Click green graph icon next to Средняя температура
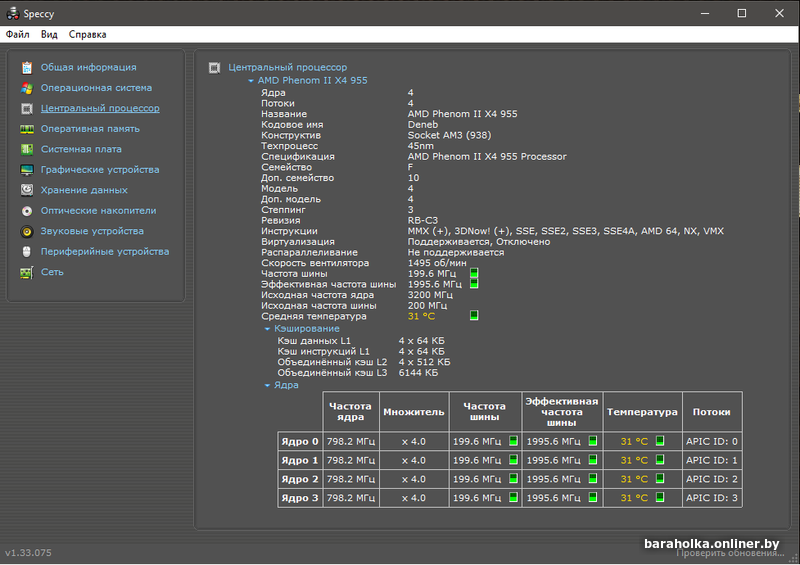Image resolution: width=800 pixels, height=565 pixels. coord(474,315)
